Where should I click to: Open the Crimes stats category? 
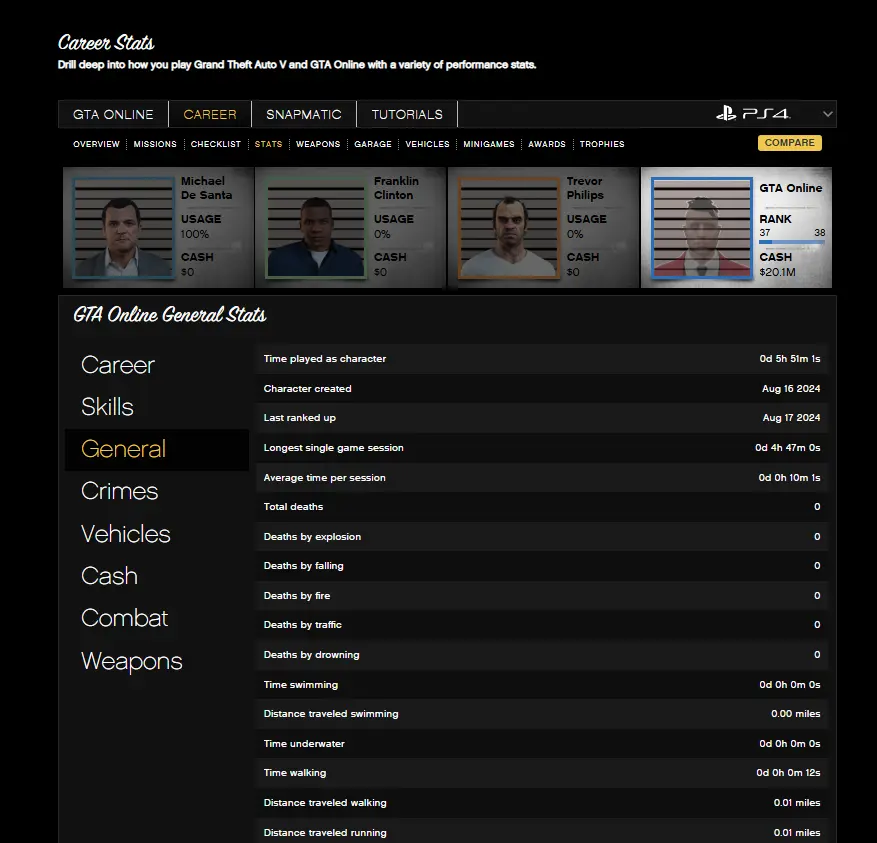coord(120,491)
